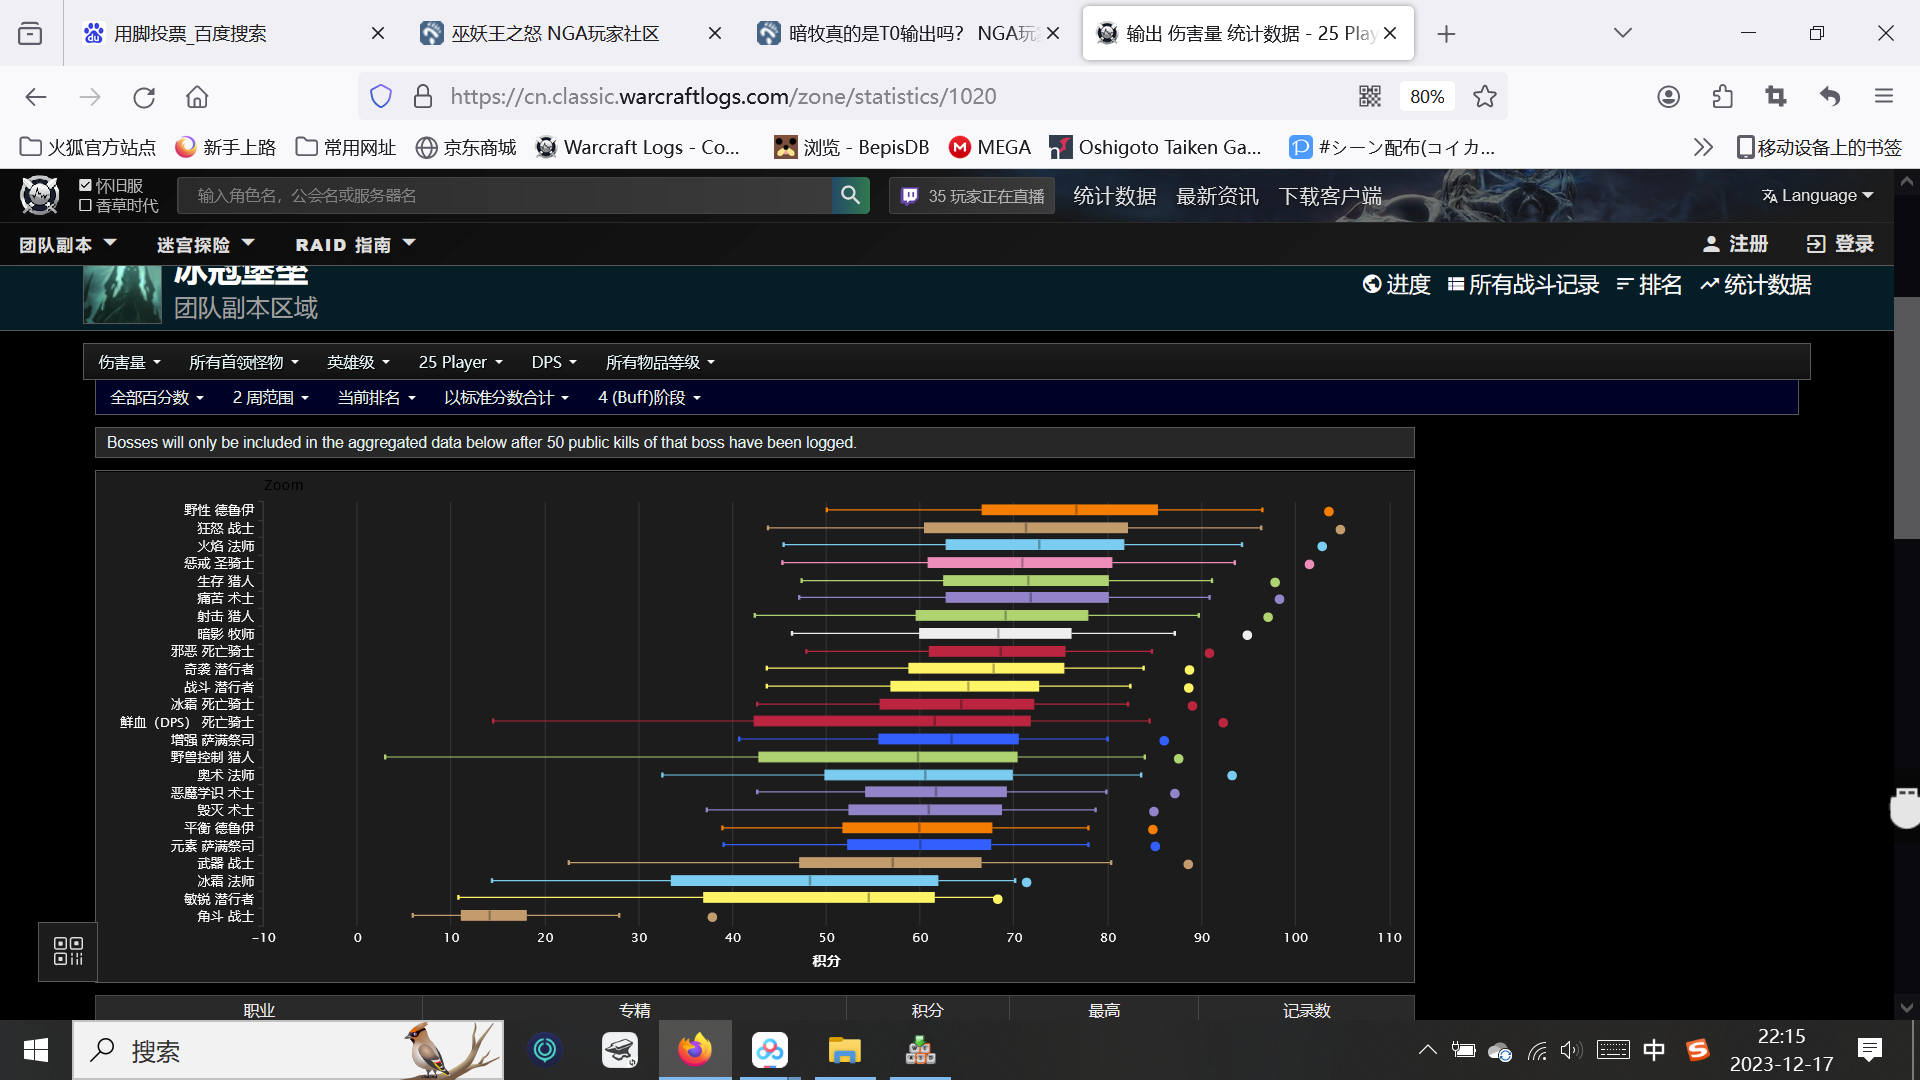Check the 怀旧服 checkbox
The height and width of the screenshot is (1080, 1920).
84,184
